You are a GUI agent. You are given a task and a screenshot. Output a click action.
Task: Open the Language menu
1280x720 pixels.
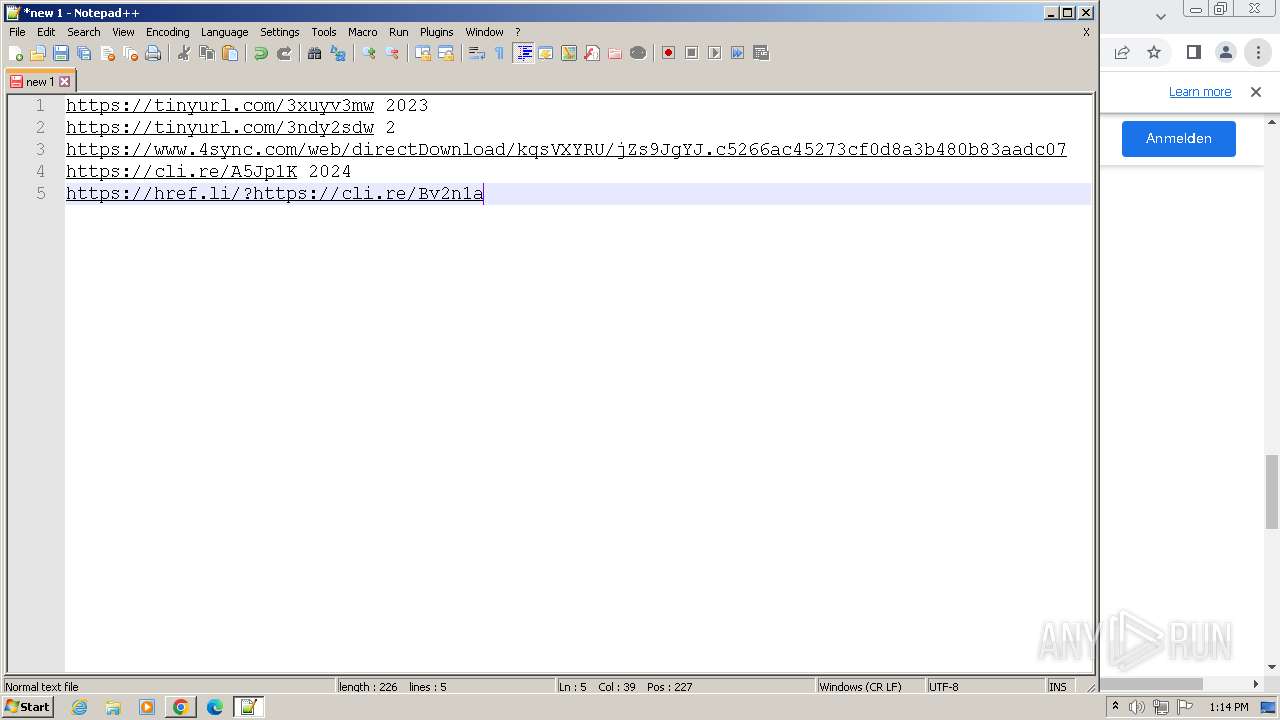224,32
